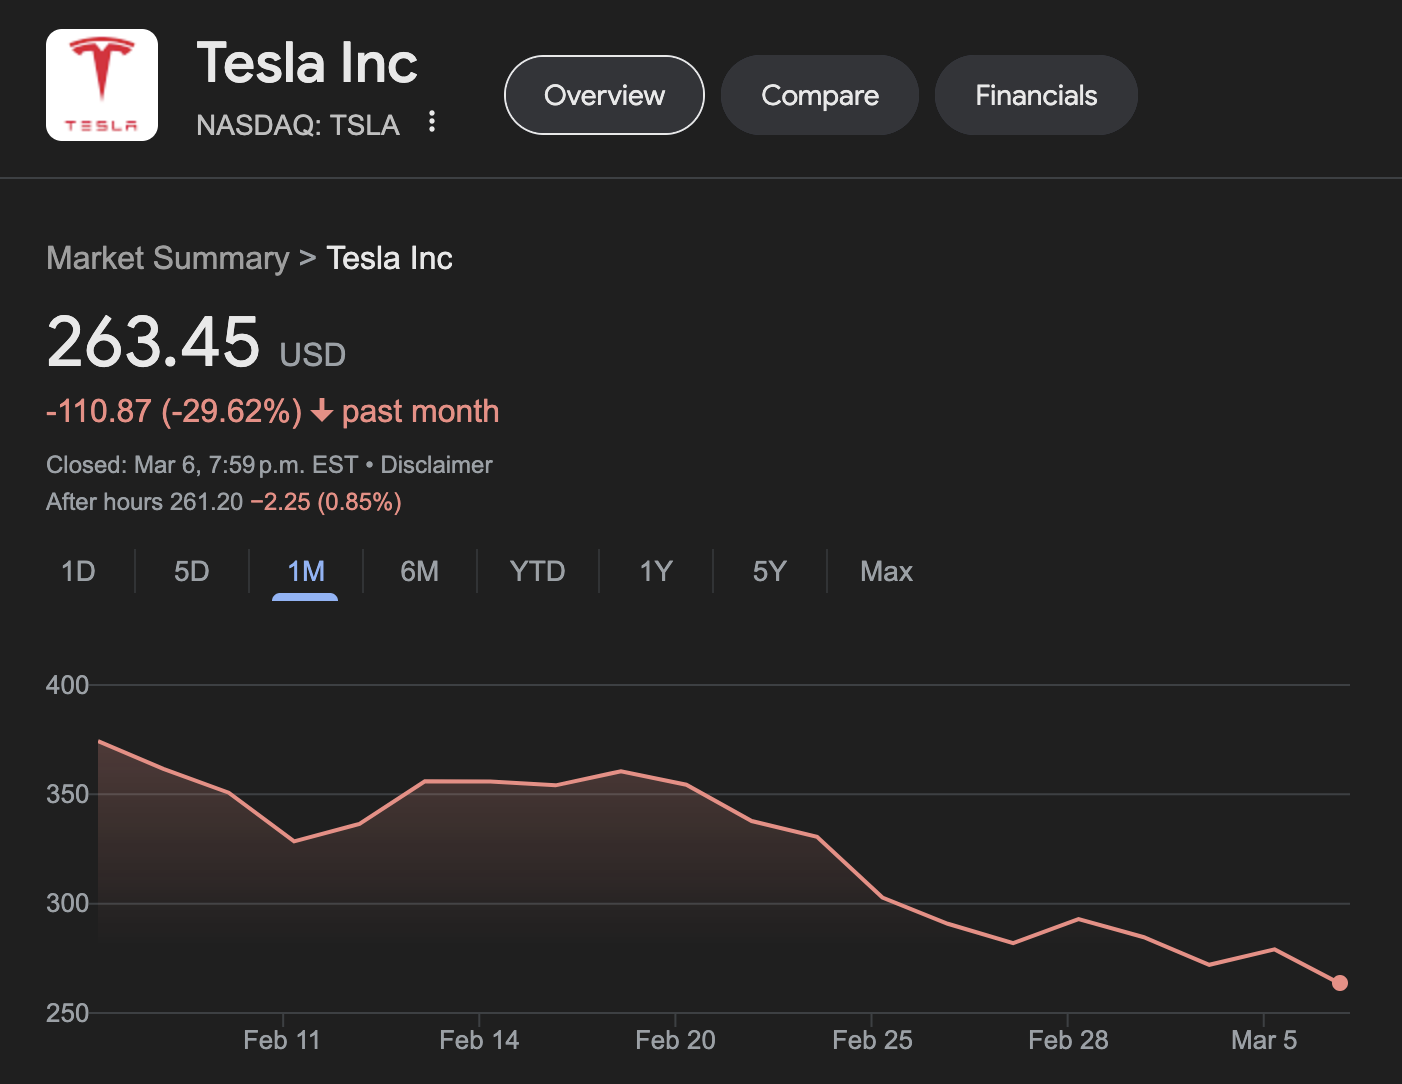Image resolution: width=1402 pixels, height=1084 pixels.
Task: Select the Overview tab
Action: 604,95
